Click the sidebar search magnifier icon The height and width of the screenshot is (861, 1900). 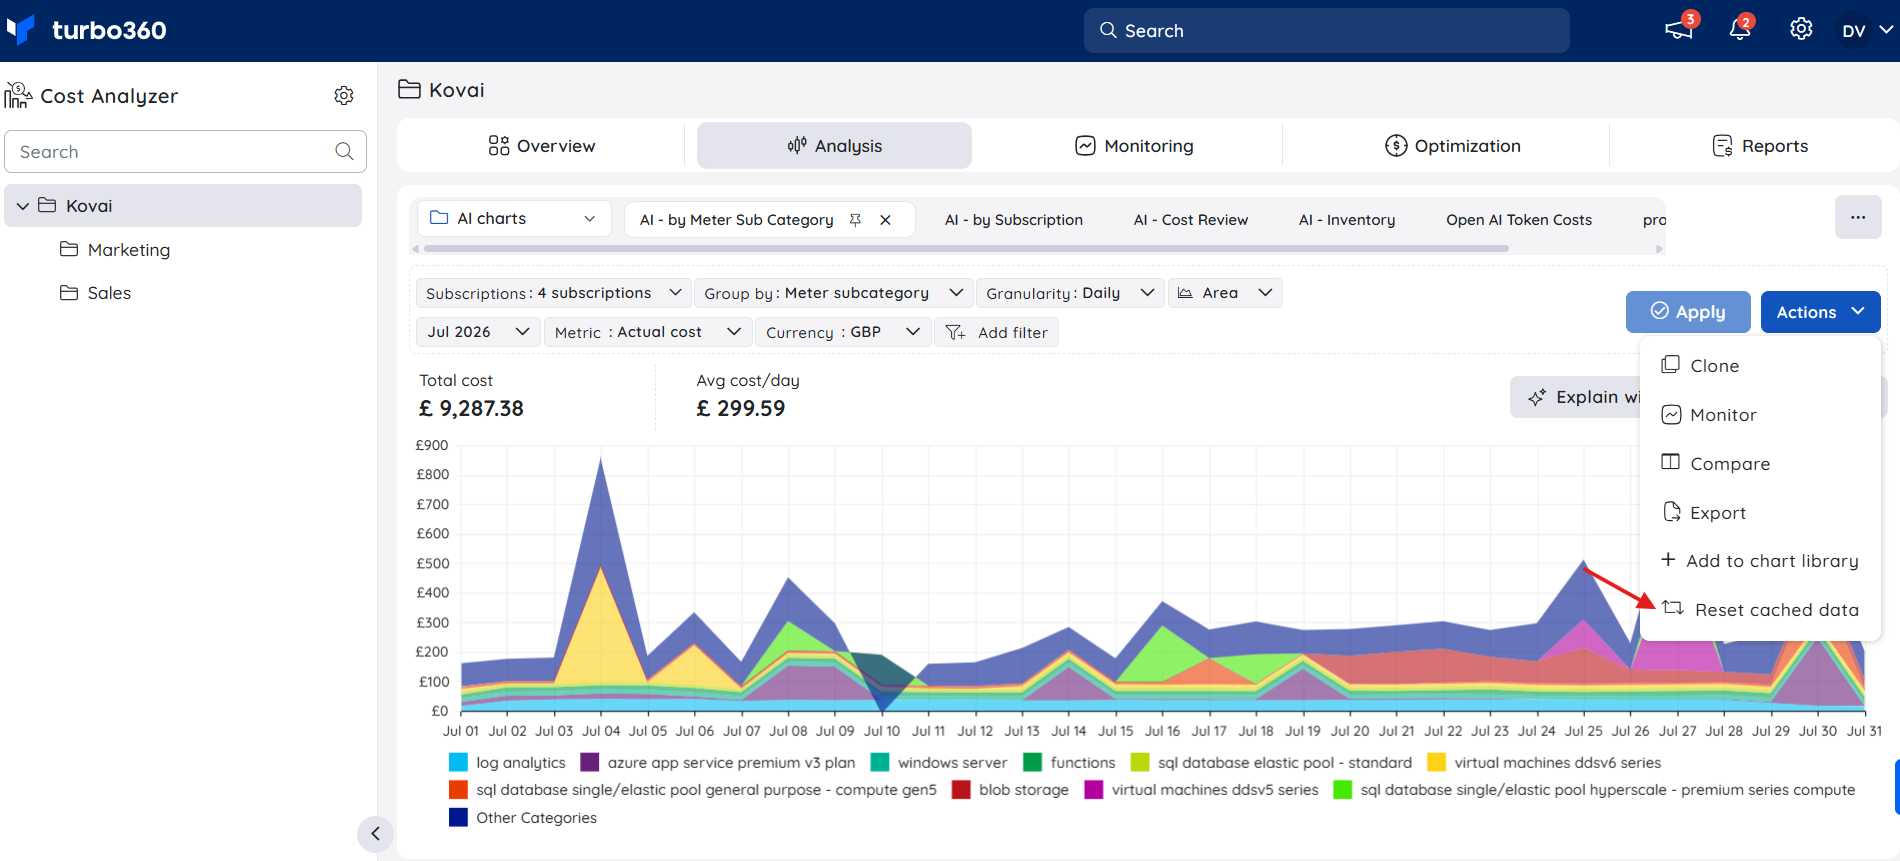[344, 151]
